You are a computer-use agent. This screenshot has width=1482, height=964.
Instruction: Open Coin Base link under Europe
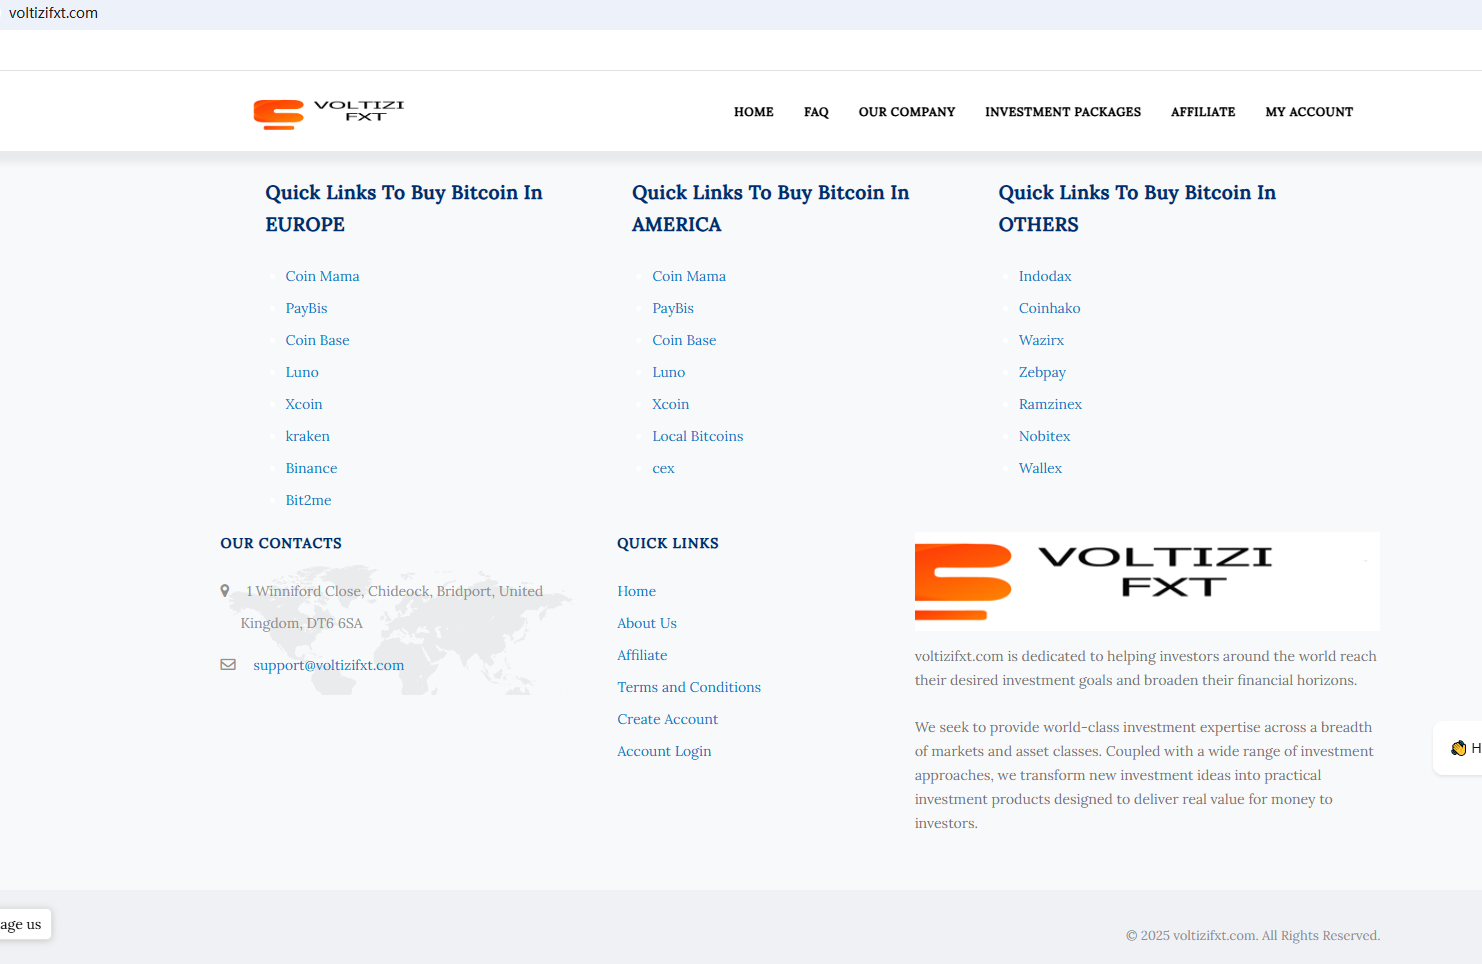[317, 340]
